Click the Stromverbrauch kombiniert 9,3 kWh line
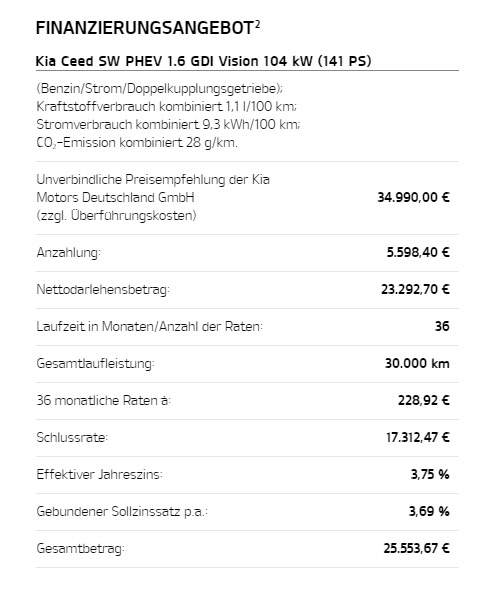494x599 pixels. pyautogui.click(x=168, y=125)
